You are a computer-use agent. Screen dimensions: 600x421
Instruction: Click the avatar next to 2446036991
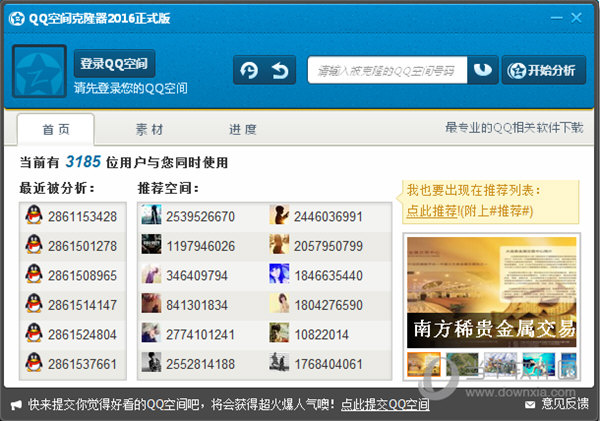(279, 216)
